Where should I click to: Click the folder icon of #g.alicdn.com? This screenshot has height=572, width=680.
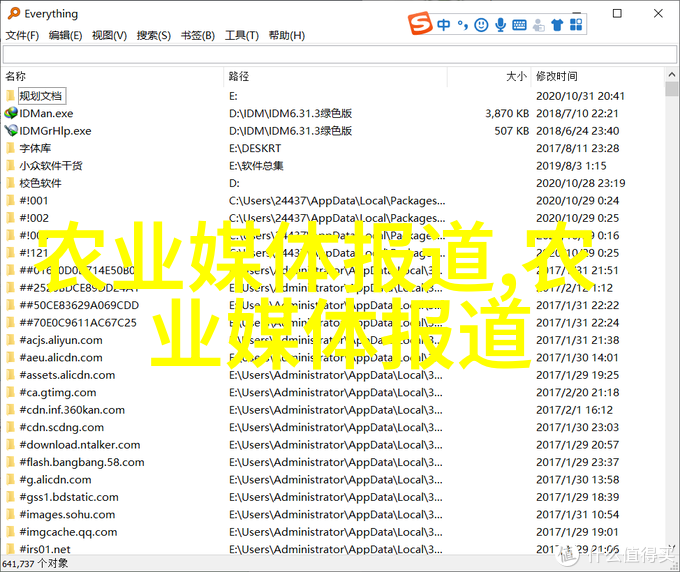[11, 479]
